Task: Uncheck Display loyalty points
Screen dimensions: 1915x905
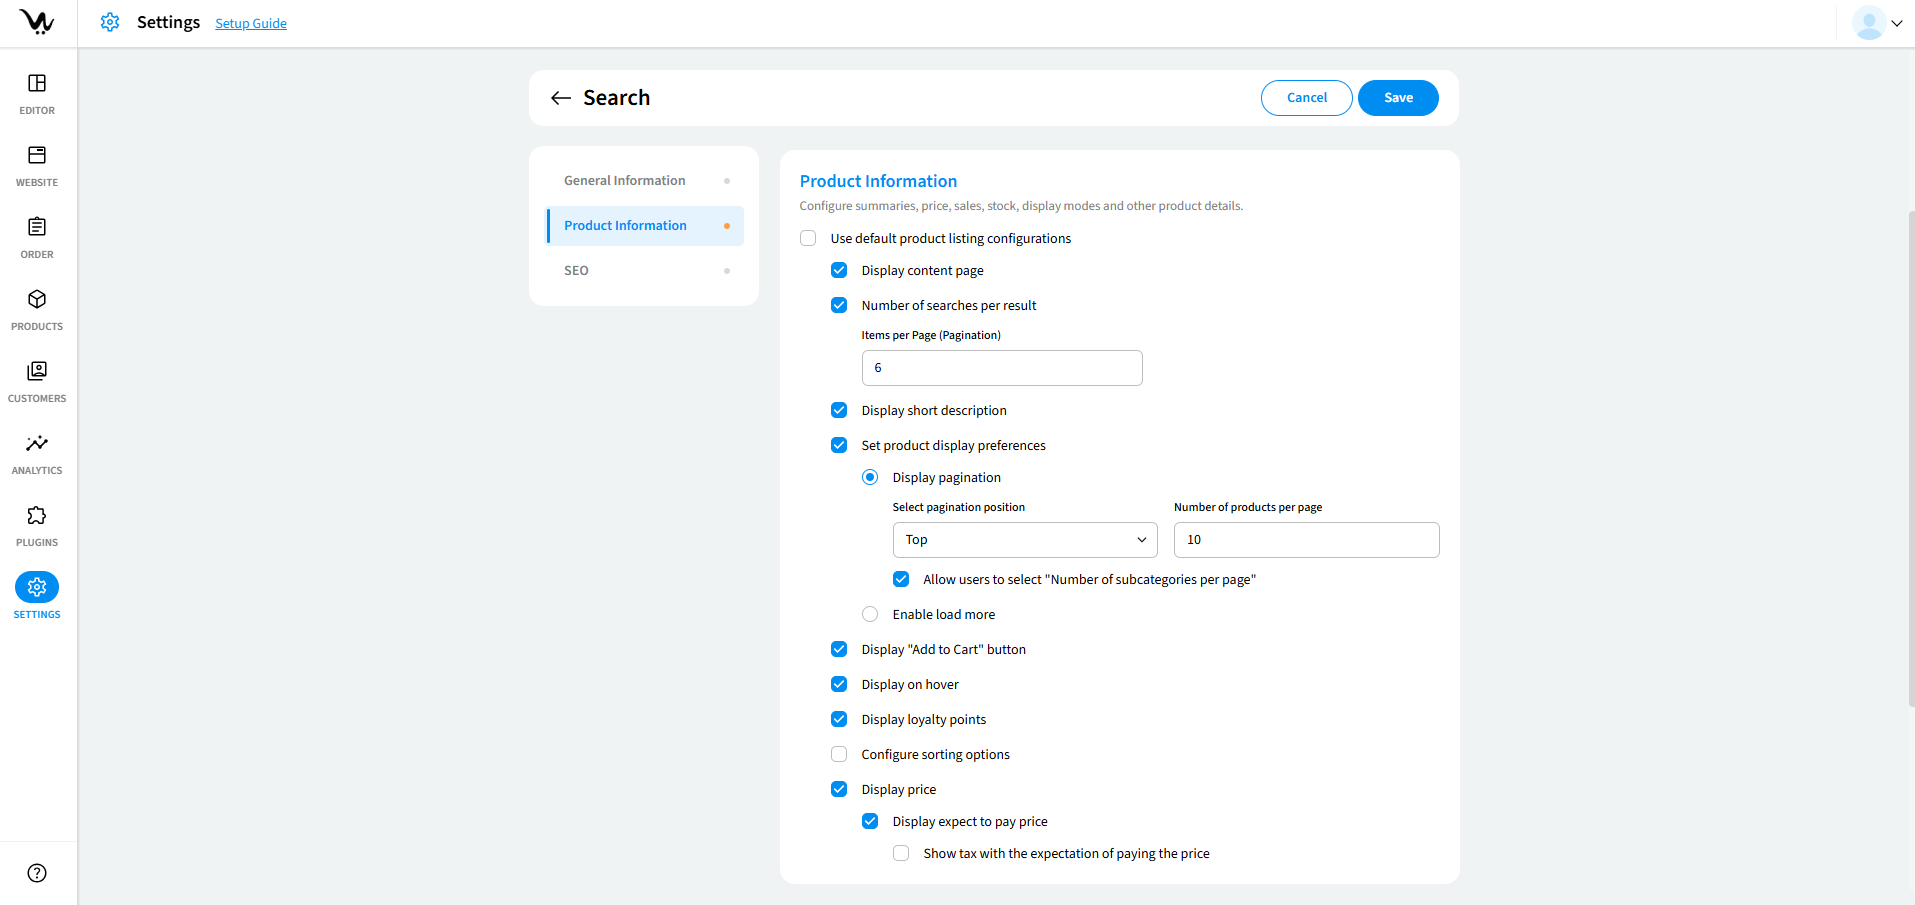Action: point(839,719)
